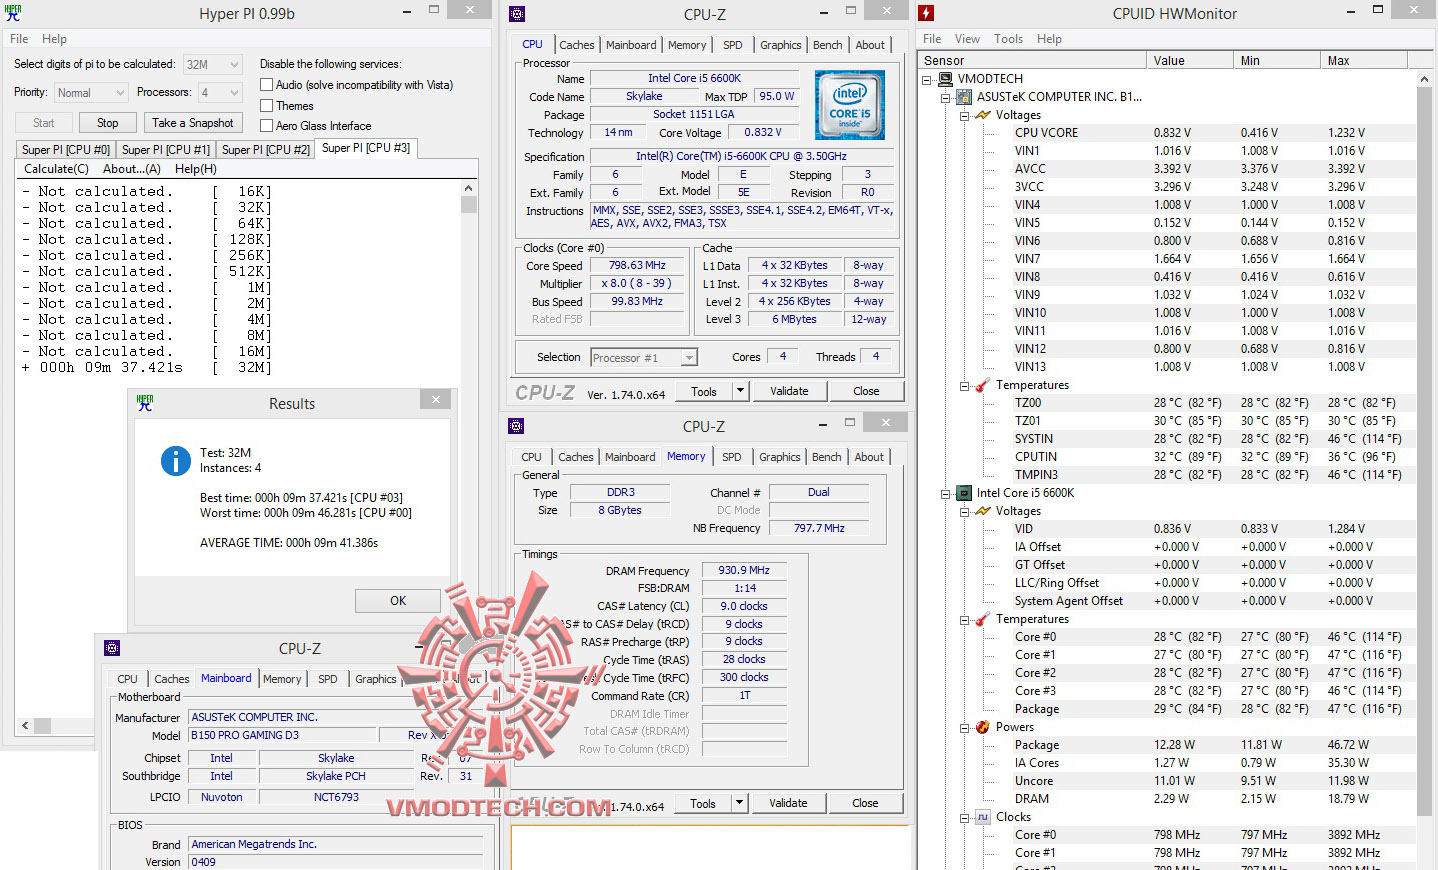Click Take a Snapshot button

[193, 123]
